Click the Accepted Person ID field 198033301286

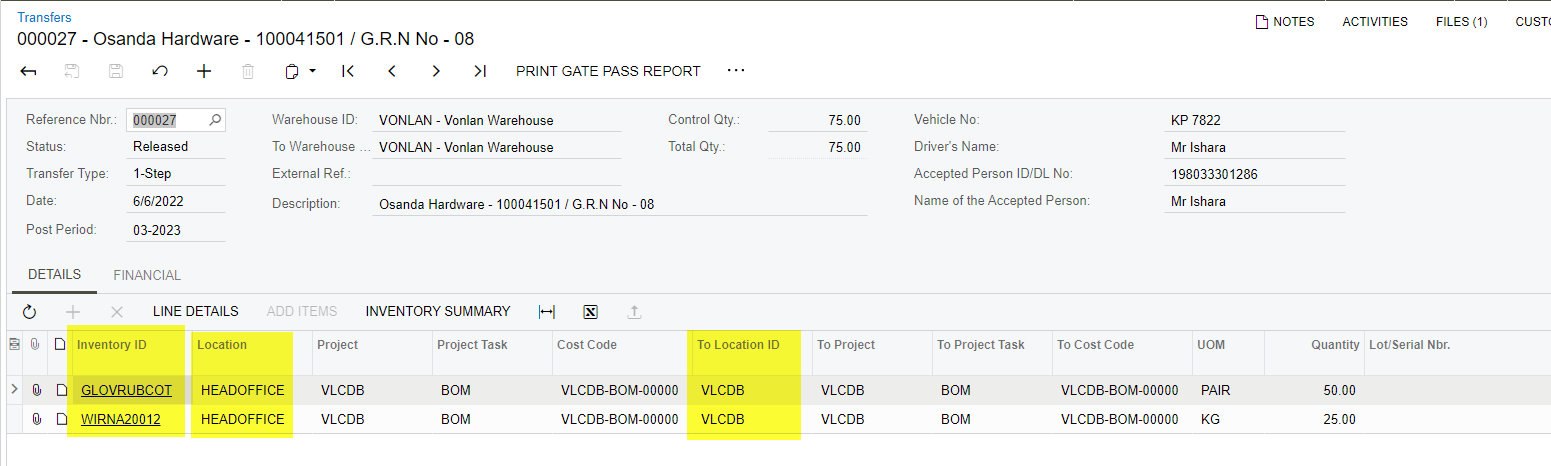[1255, 174]
